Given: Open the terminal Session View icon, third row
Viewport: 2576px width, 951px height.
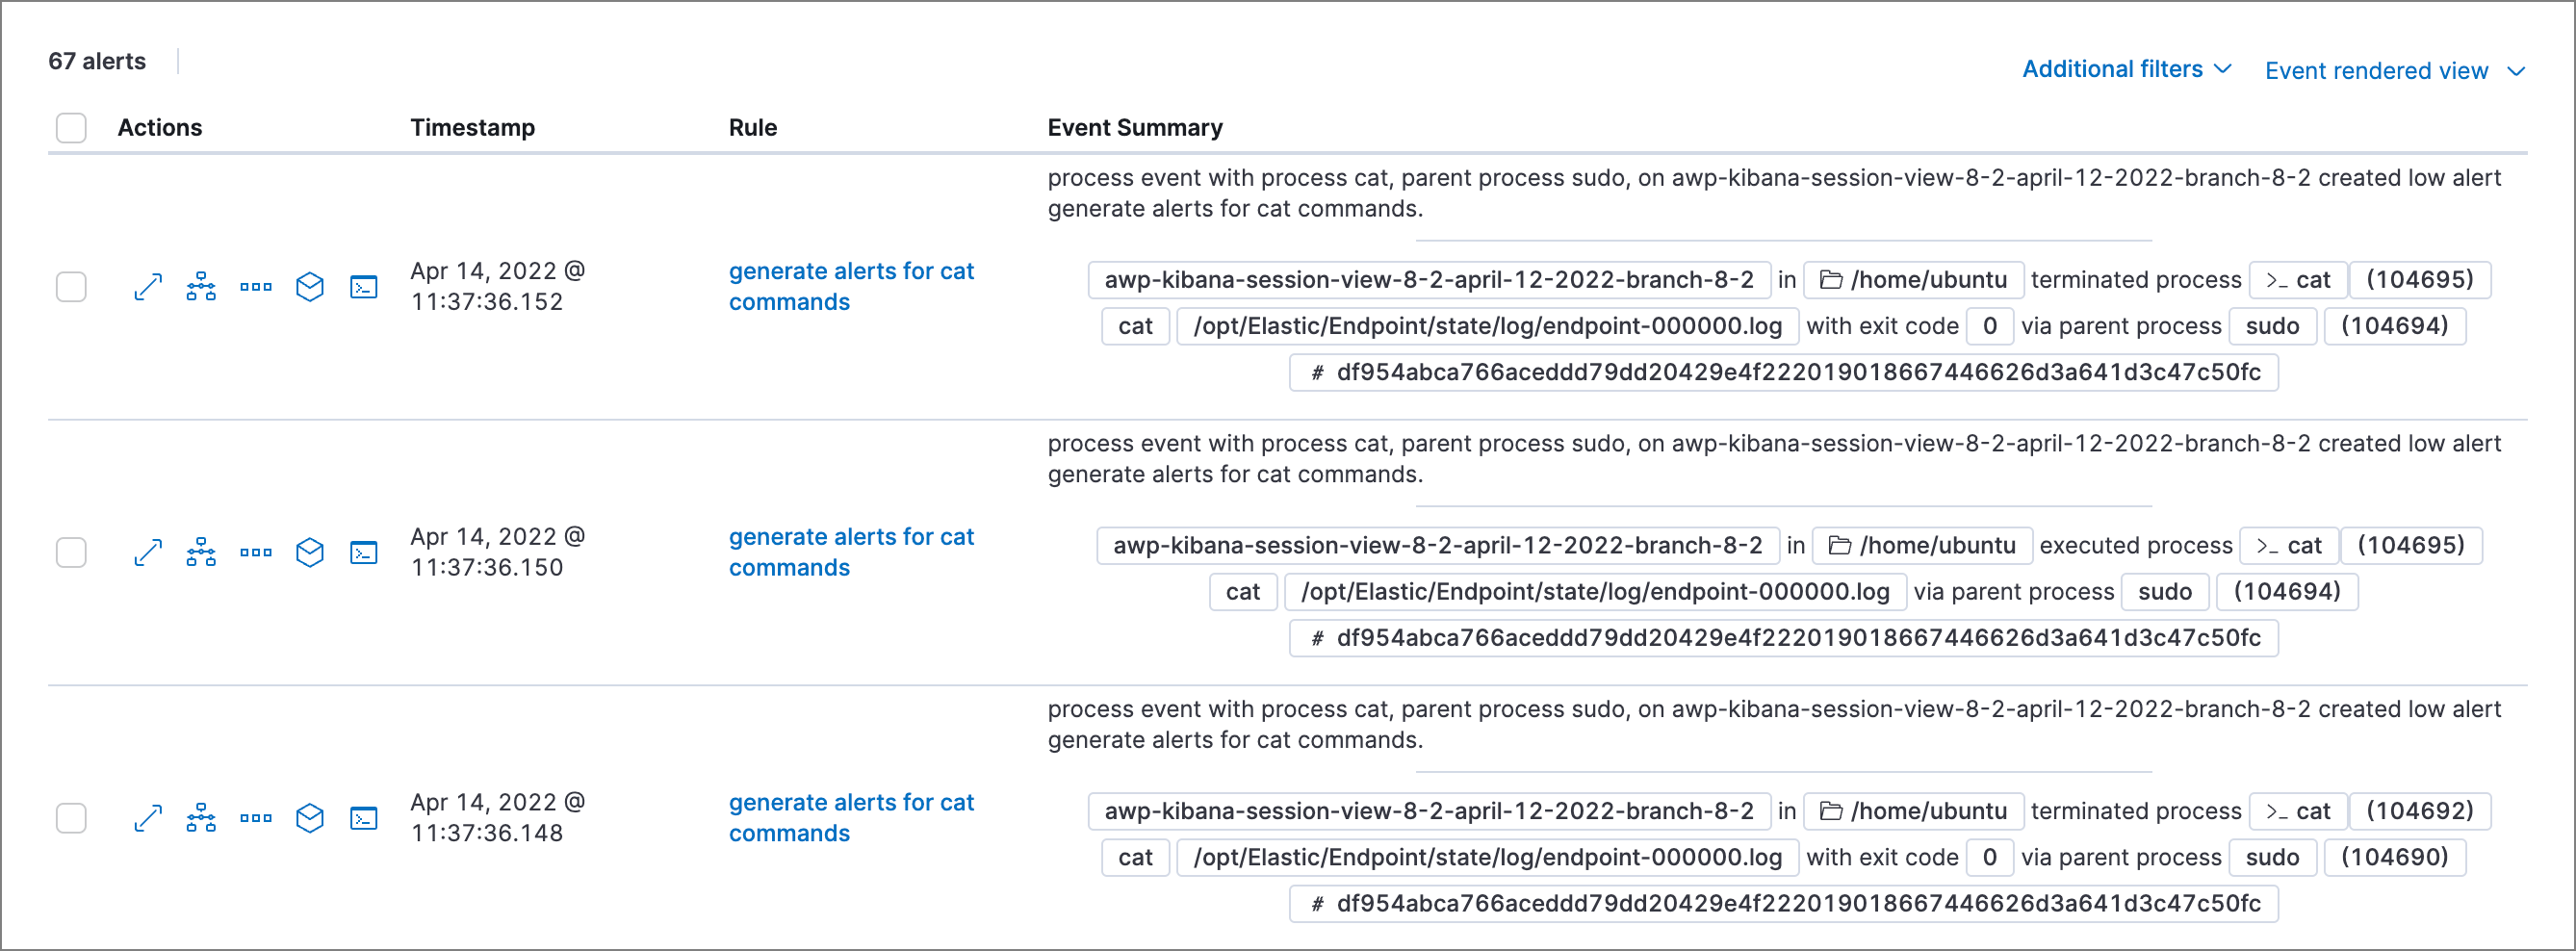Looking at the screenshot, I should [x=364, y=817].
